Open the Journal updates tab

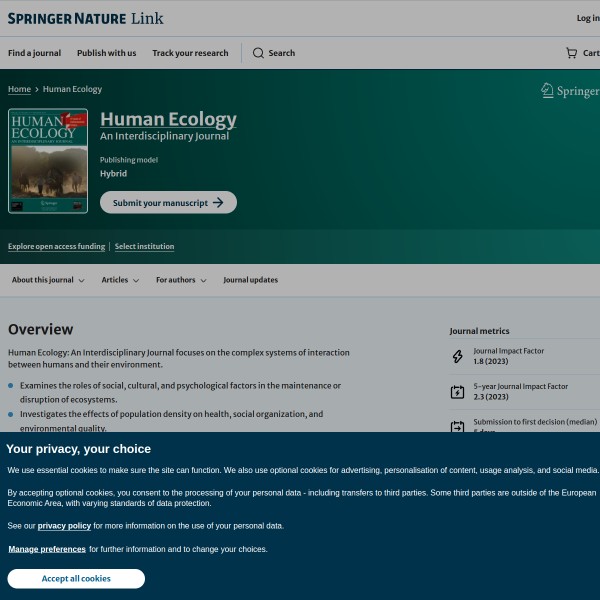(250, 280)
